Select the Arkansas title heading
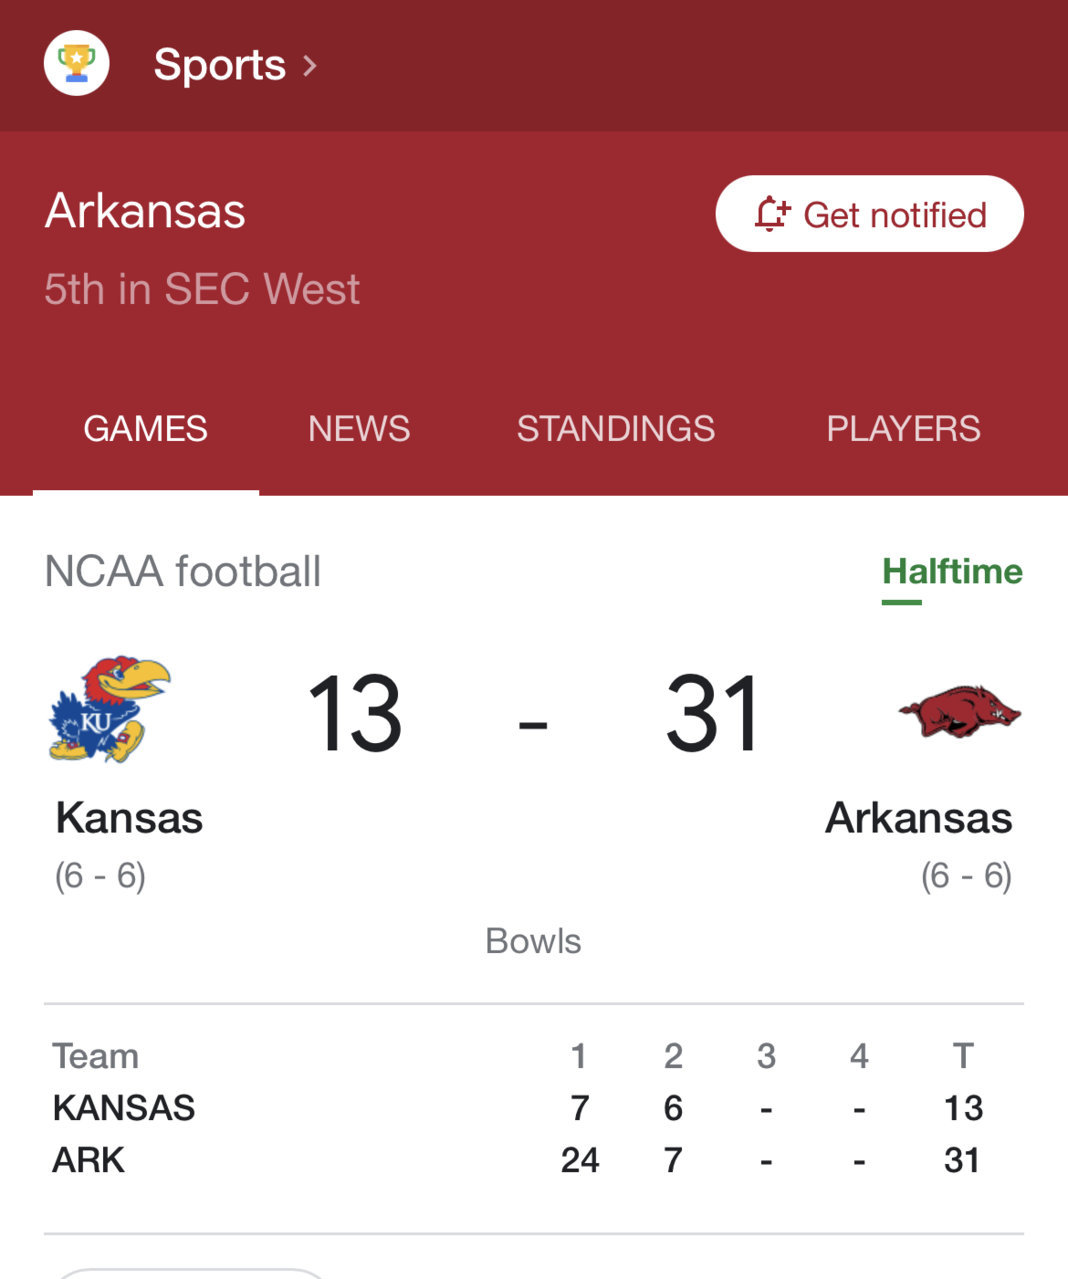 145,211
